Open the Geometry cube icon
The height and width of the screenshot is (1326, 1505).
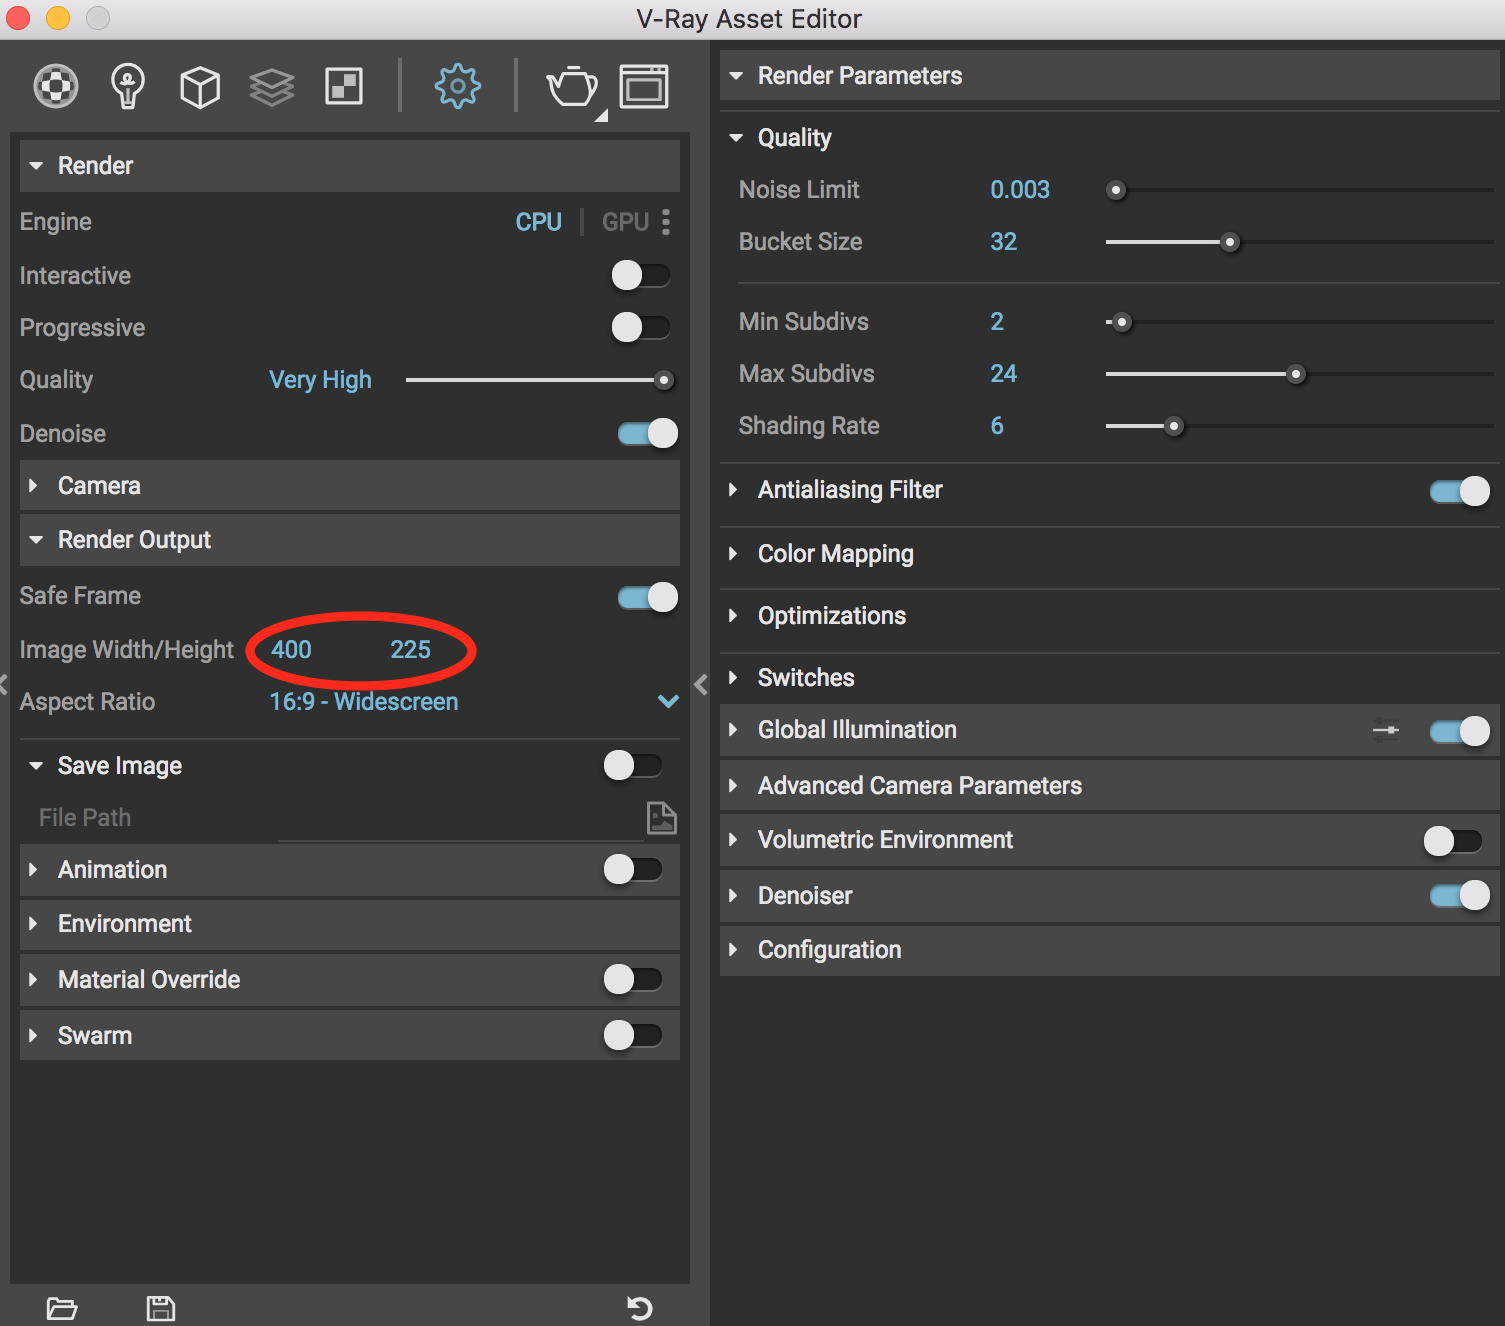(x=200, y=87)
